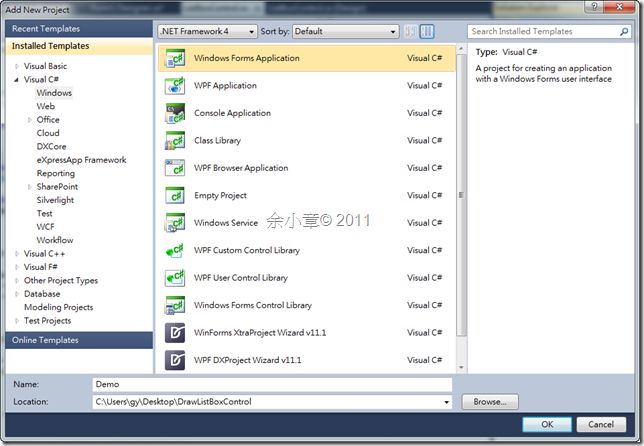
Task: Expand the Visual F# node
Action: (17, 267)
